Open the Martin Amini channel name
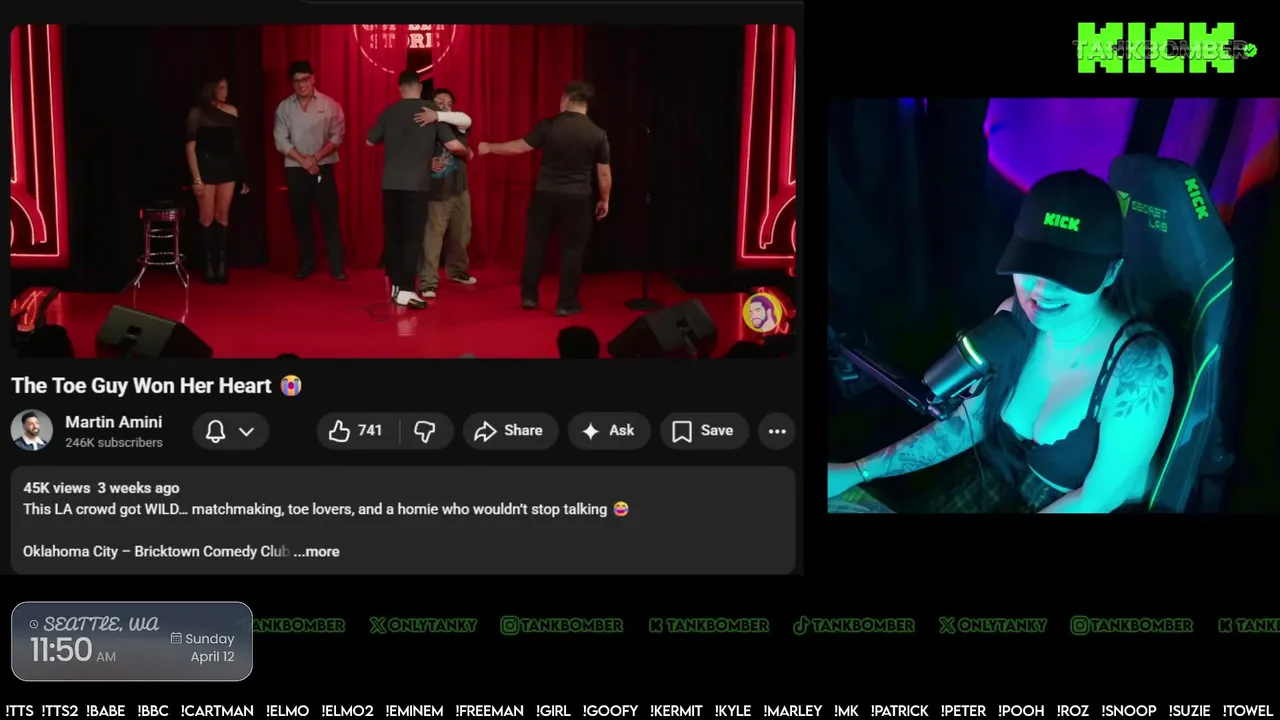The height and width of the screenshot is (720, 1280). tap(113, 422)
